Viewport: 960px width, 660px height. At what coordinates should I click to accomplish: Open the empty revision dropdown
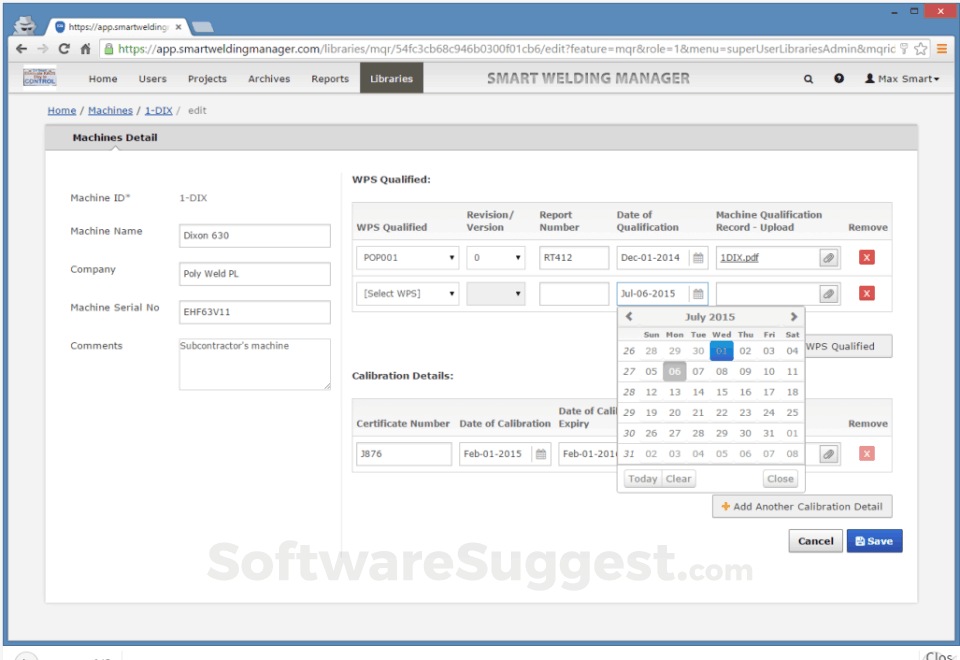(495, 294)
